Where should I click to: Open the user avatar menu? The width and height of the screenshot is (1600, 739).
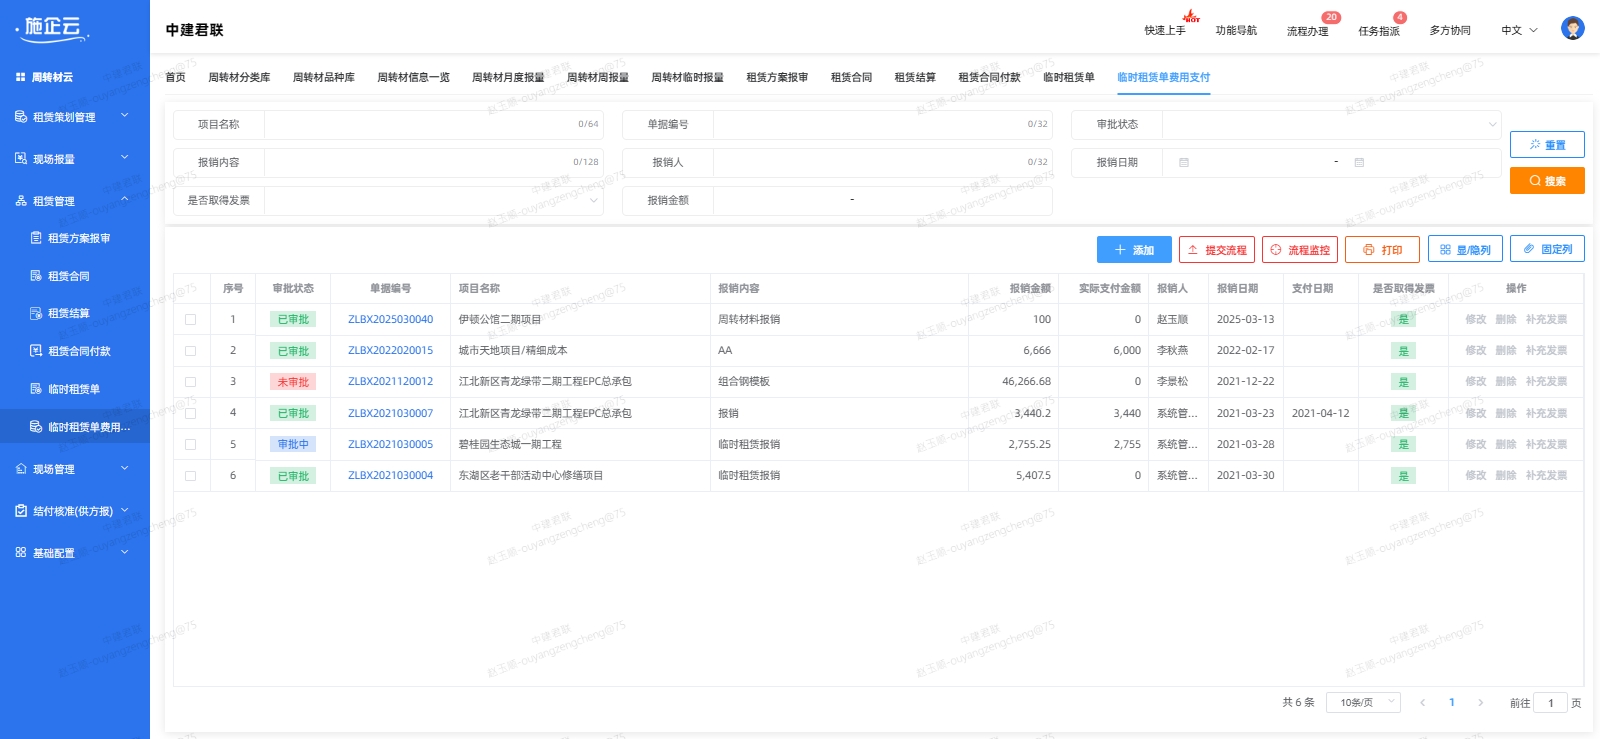pos(1572,29)
